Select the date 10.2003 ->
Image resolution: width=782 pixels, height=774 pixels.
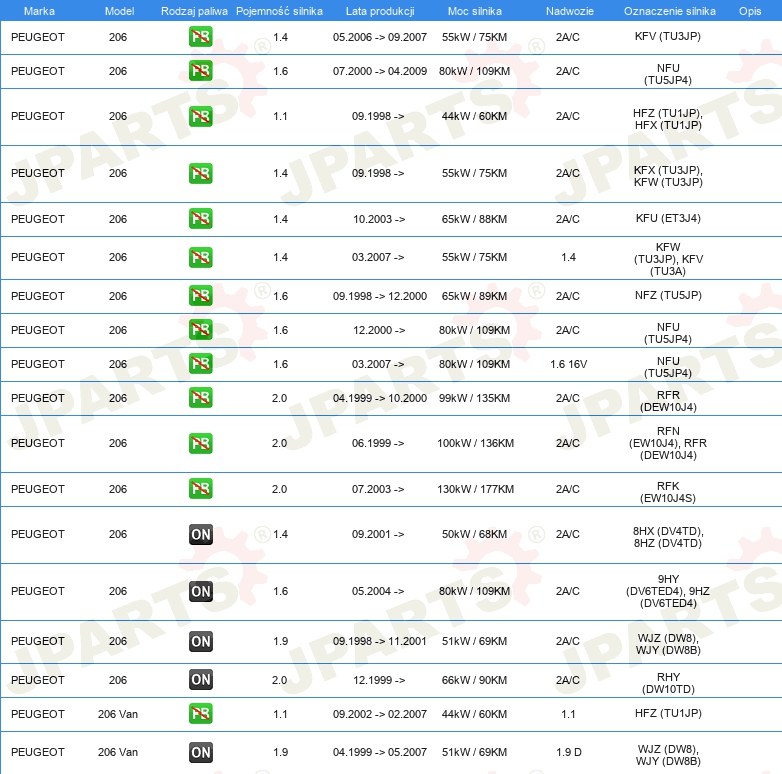tap(379, 219)
